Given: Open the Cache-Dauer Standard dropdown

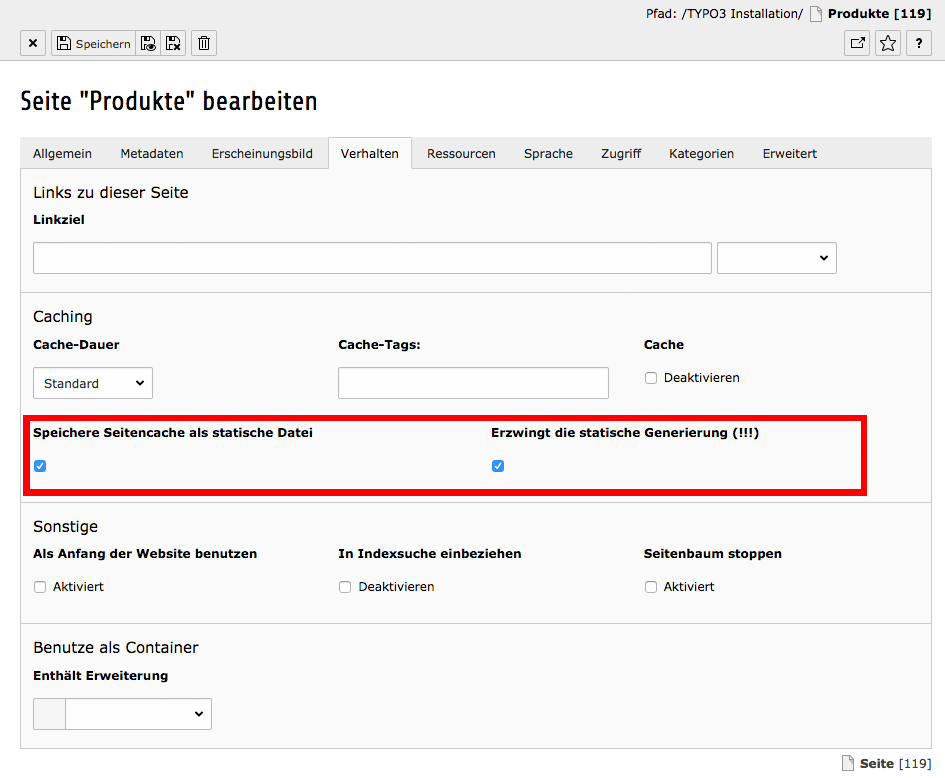Looking at the screenshot, I should [93, 383].
